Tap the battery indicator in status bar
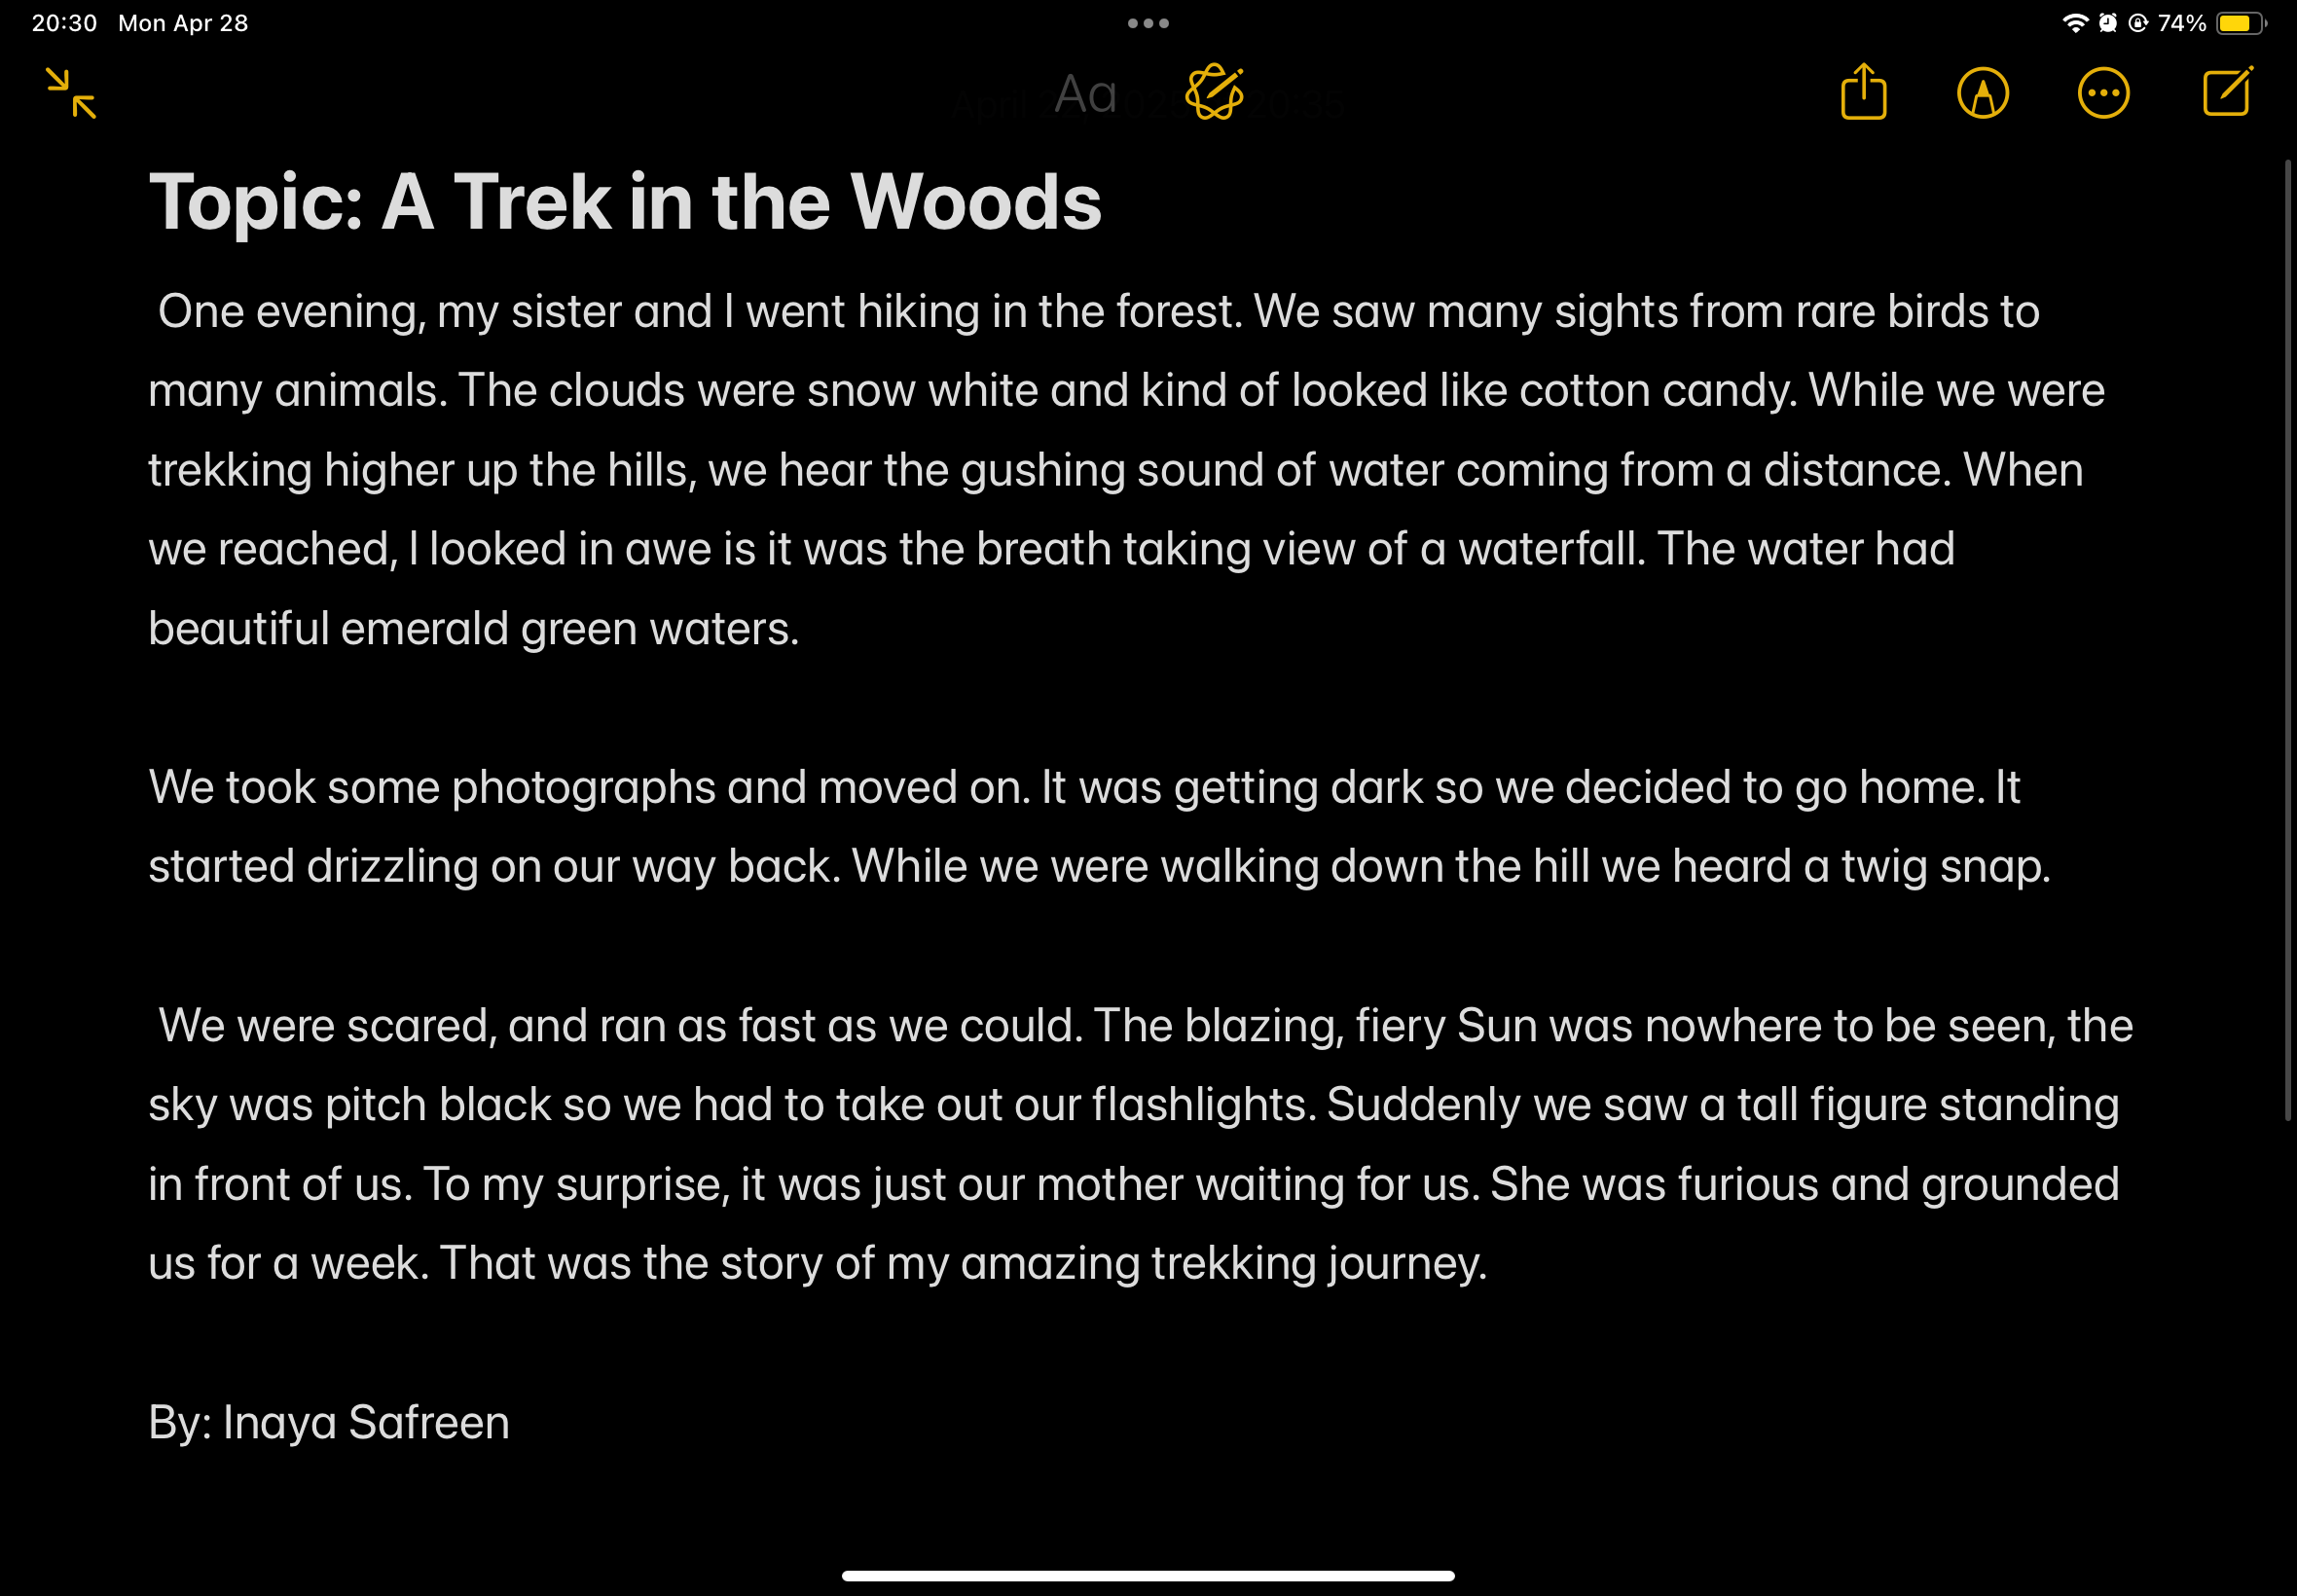This screenshot has width=2297, height=1596. pos(2241,23)
